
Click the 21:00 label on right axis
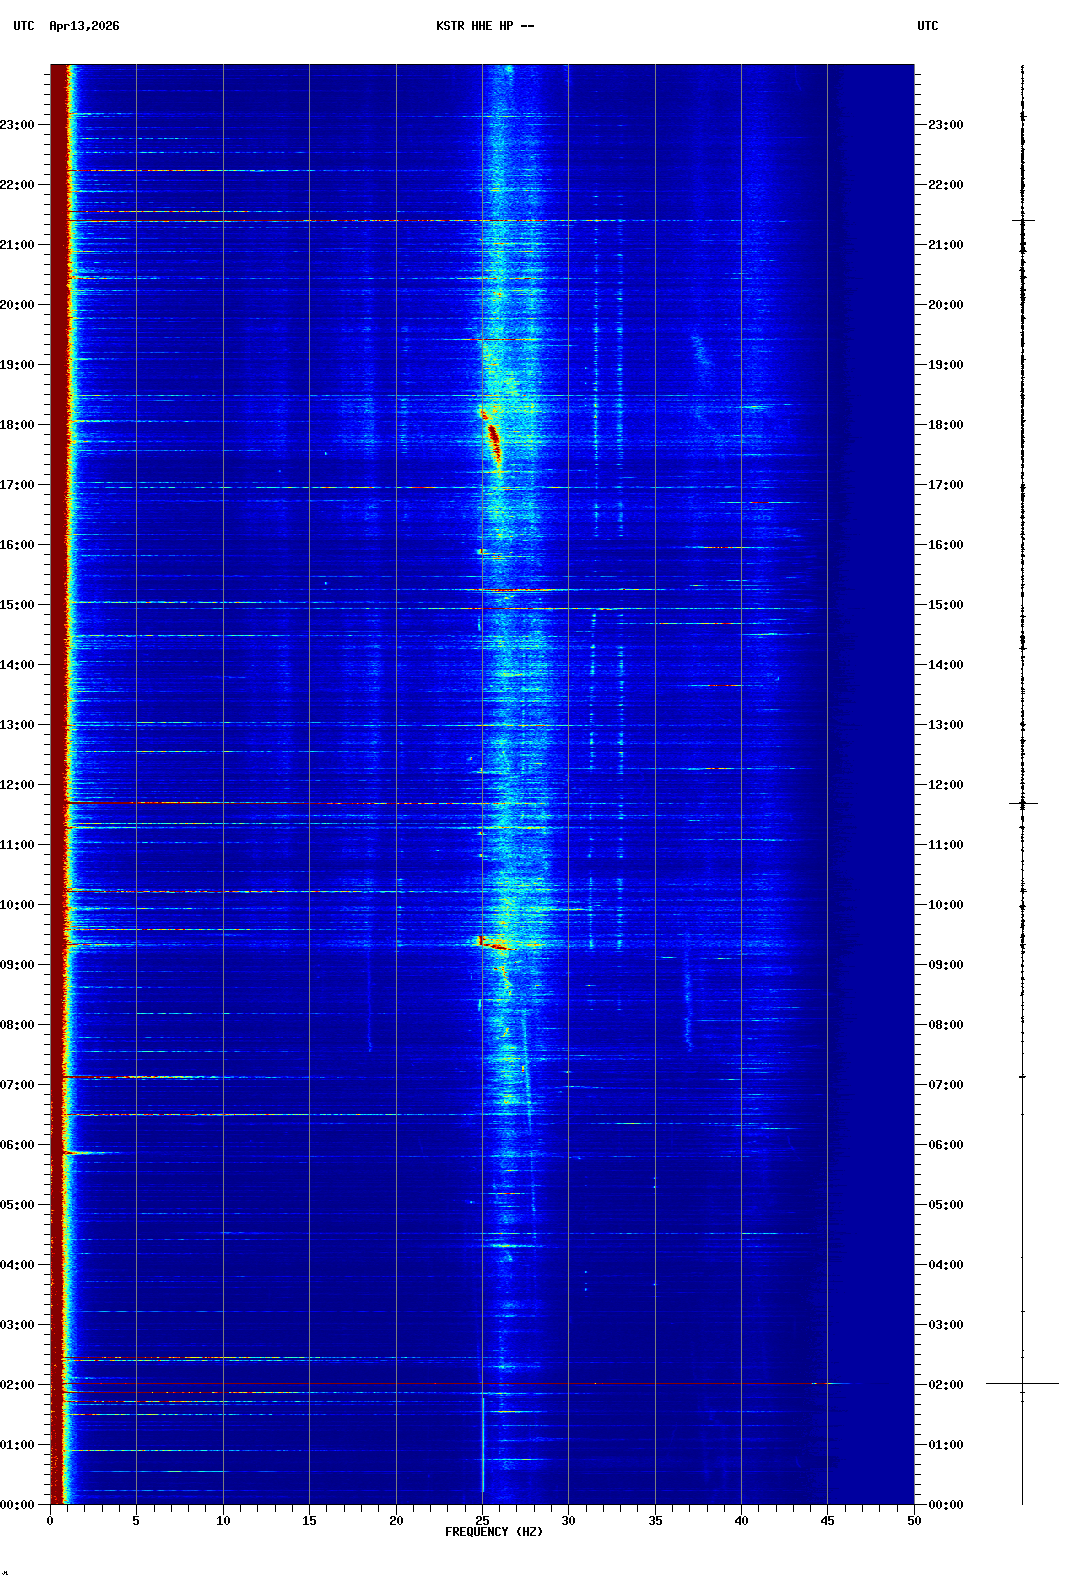click(x=945, y=245)
